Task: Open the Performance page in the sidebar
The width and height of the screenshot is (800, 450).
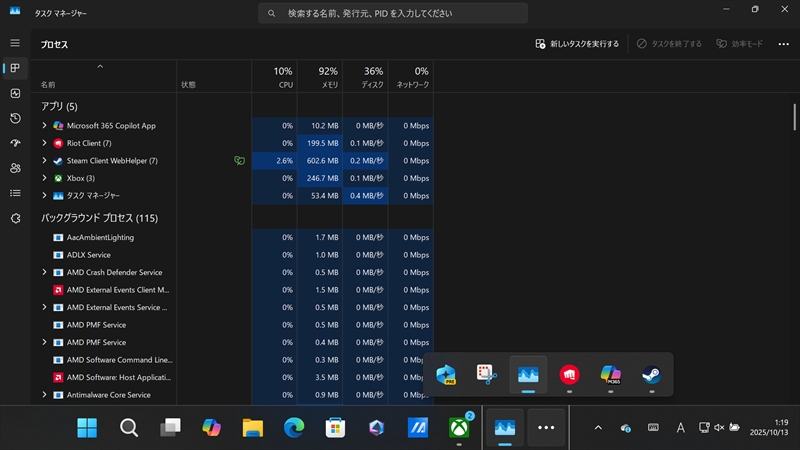Action: point(15,93)
